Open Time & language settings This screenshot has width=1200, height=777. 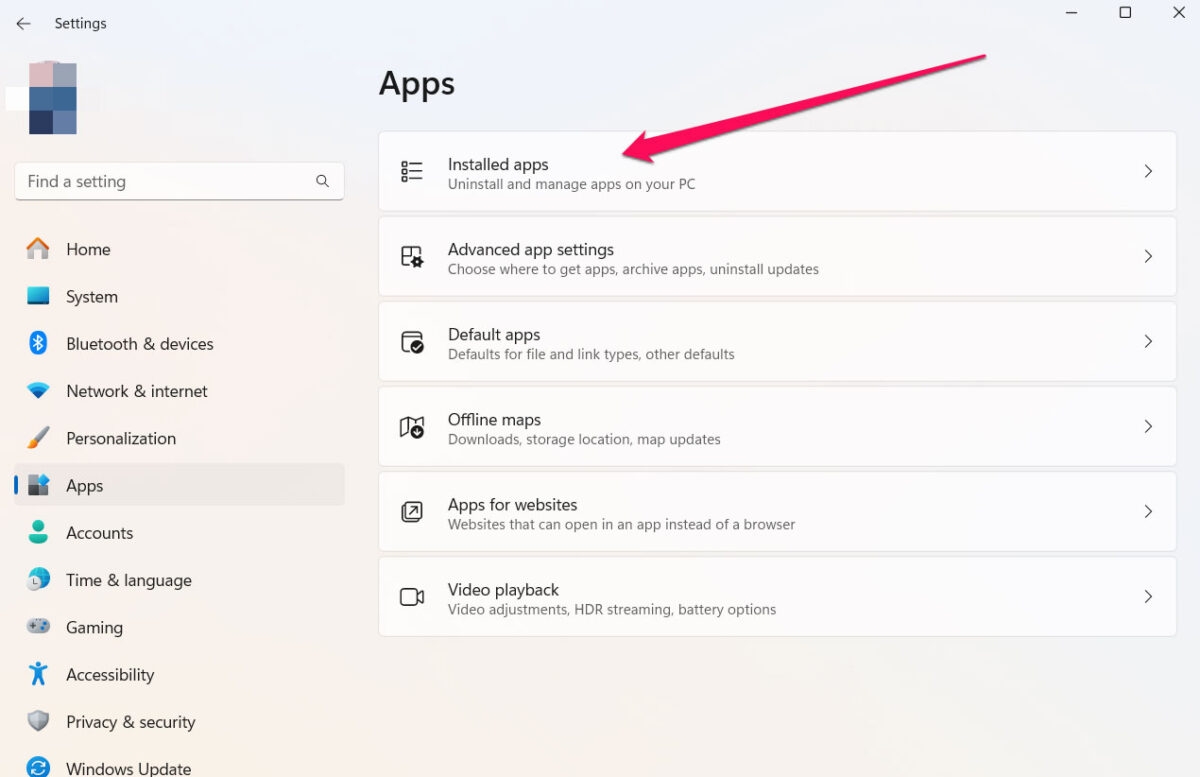pyautogui.click(x=128, y=580)
